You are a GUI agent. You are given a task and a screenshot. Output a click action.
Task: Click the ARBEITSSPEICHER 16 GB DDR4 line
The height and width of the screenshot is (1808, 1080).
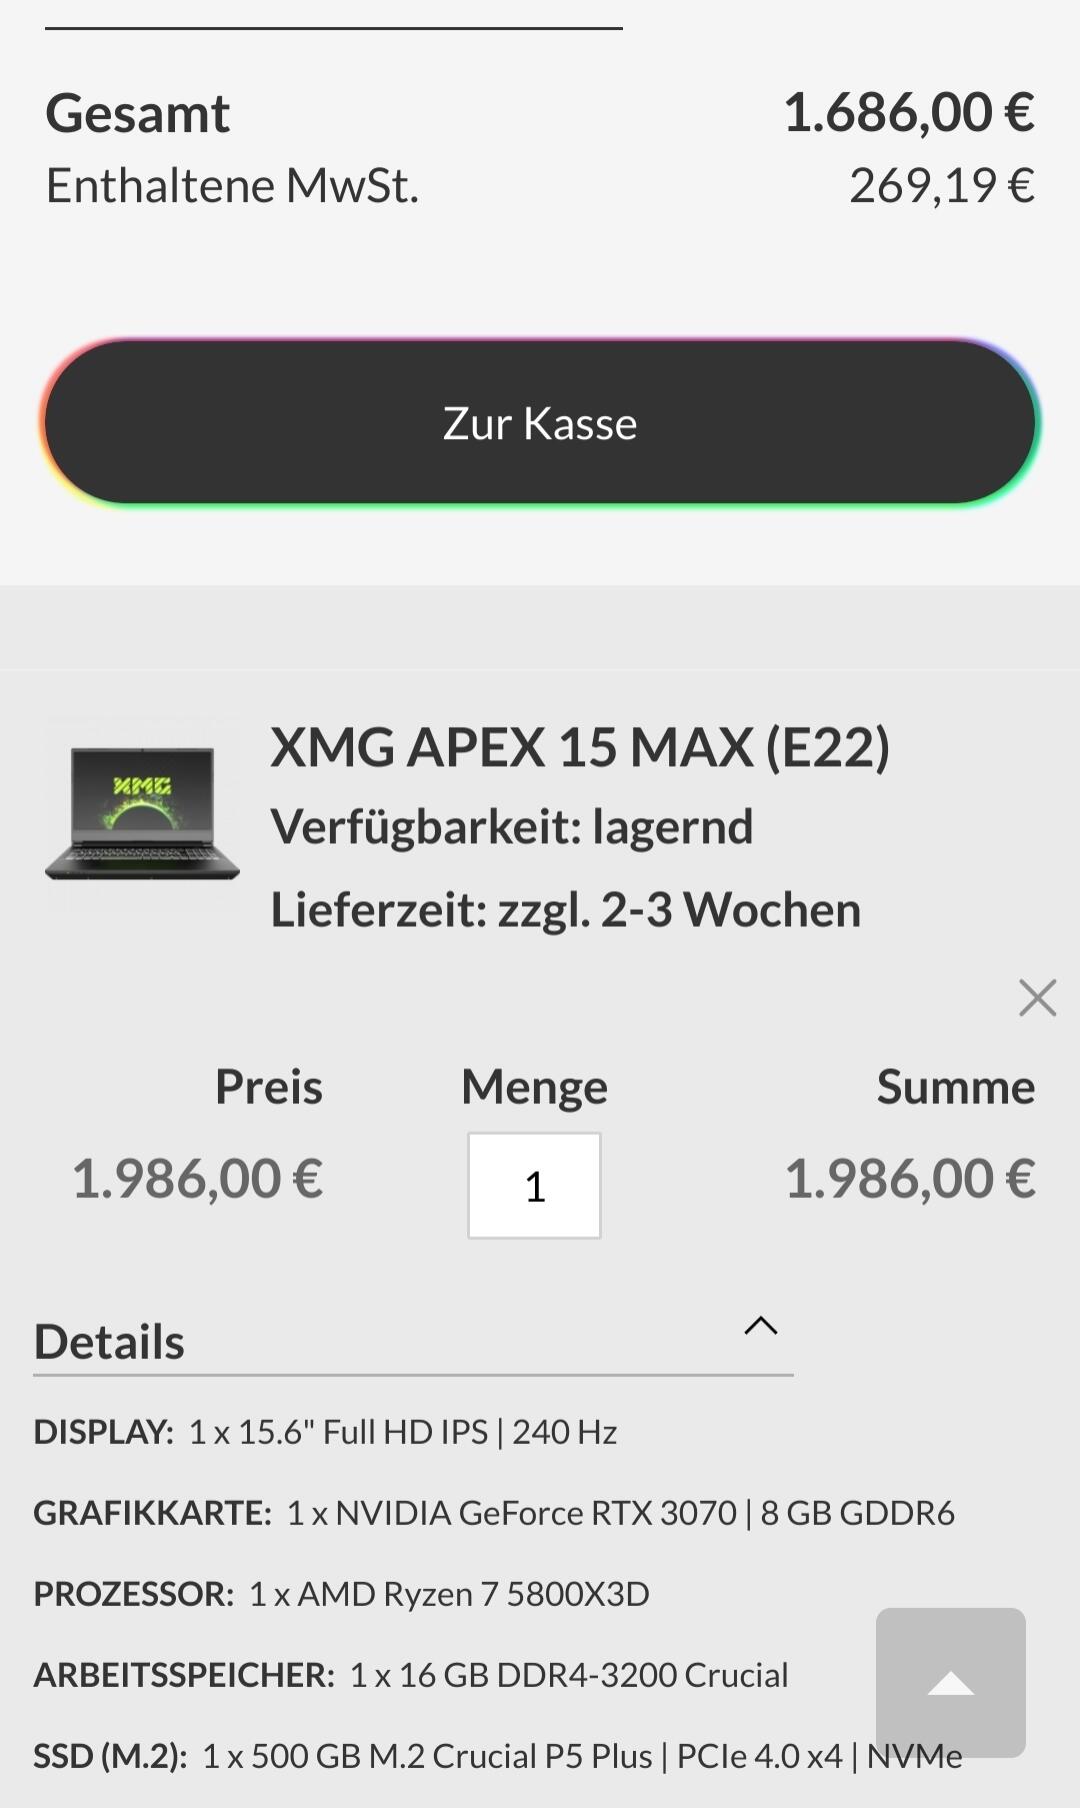coord(411,1675)
